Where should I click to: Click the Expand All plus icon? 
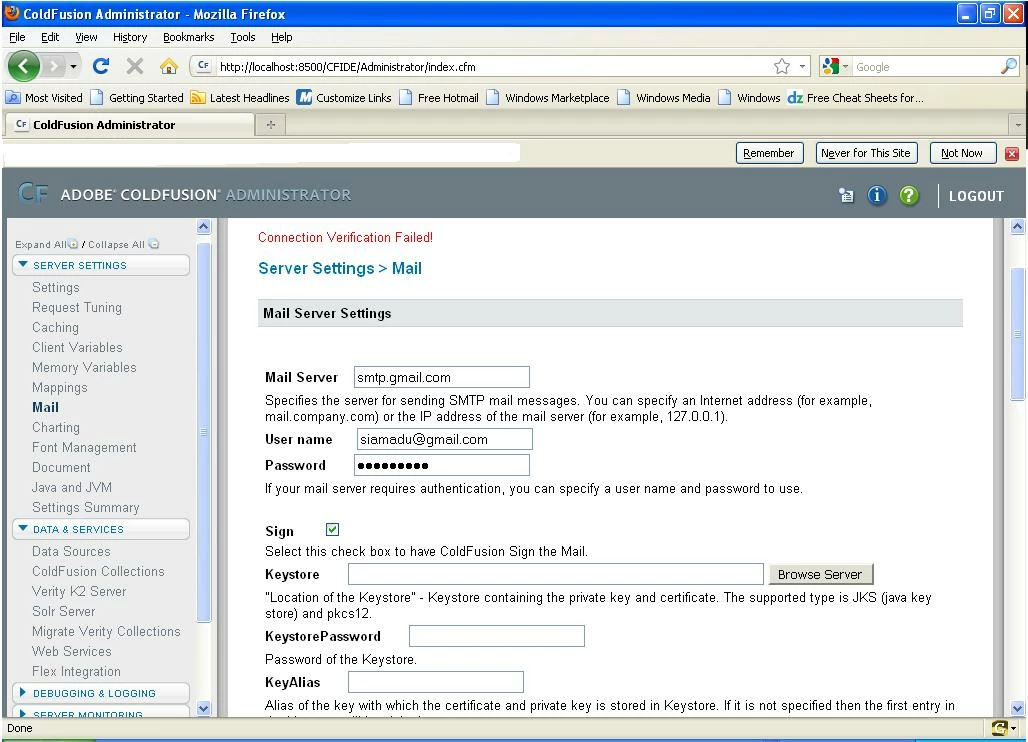coord(73,244)
